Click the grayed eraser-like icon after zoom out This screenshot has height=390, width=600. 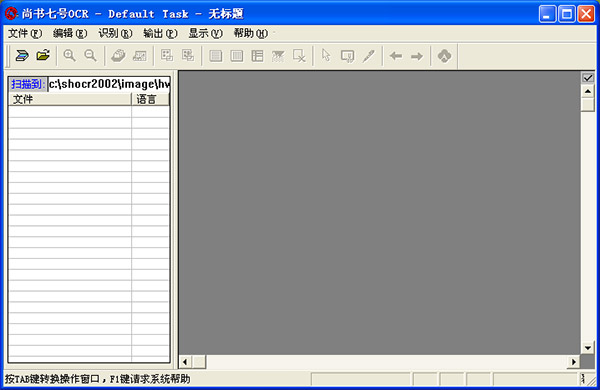(118, 56)
